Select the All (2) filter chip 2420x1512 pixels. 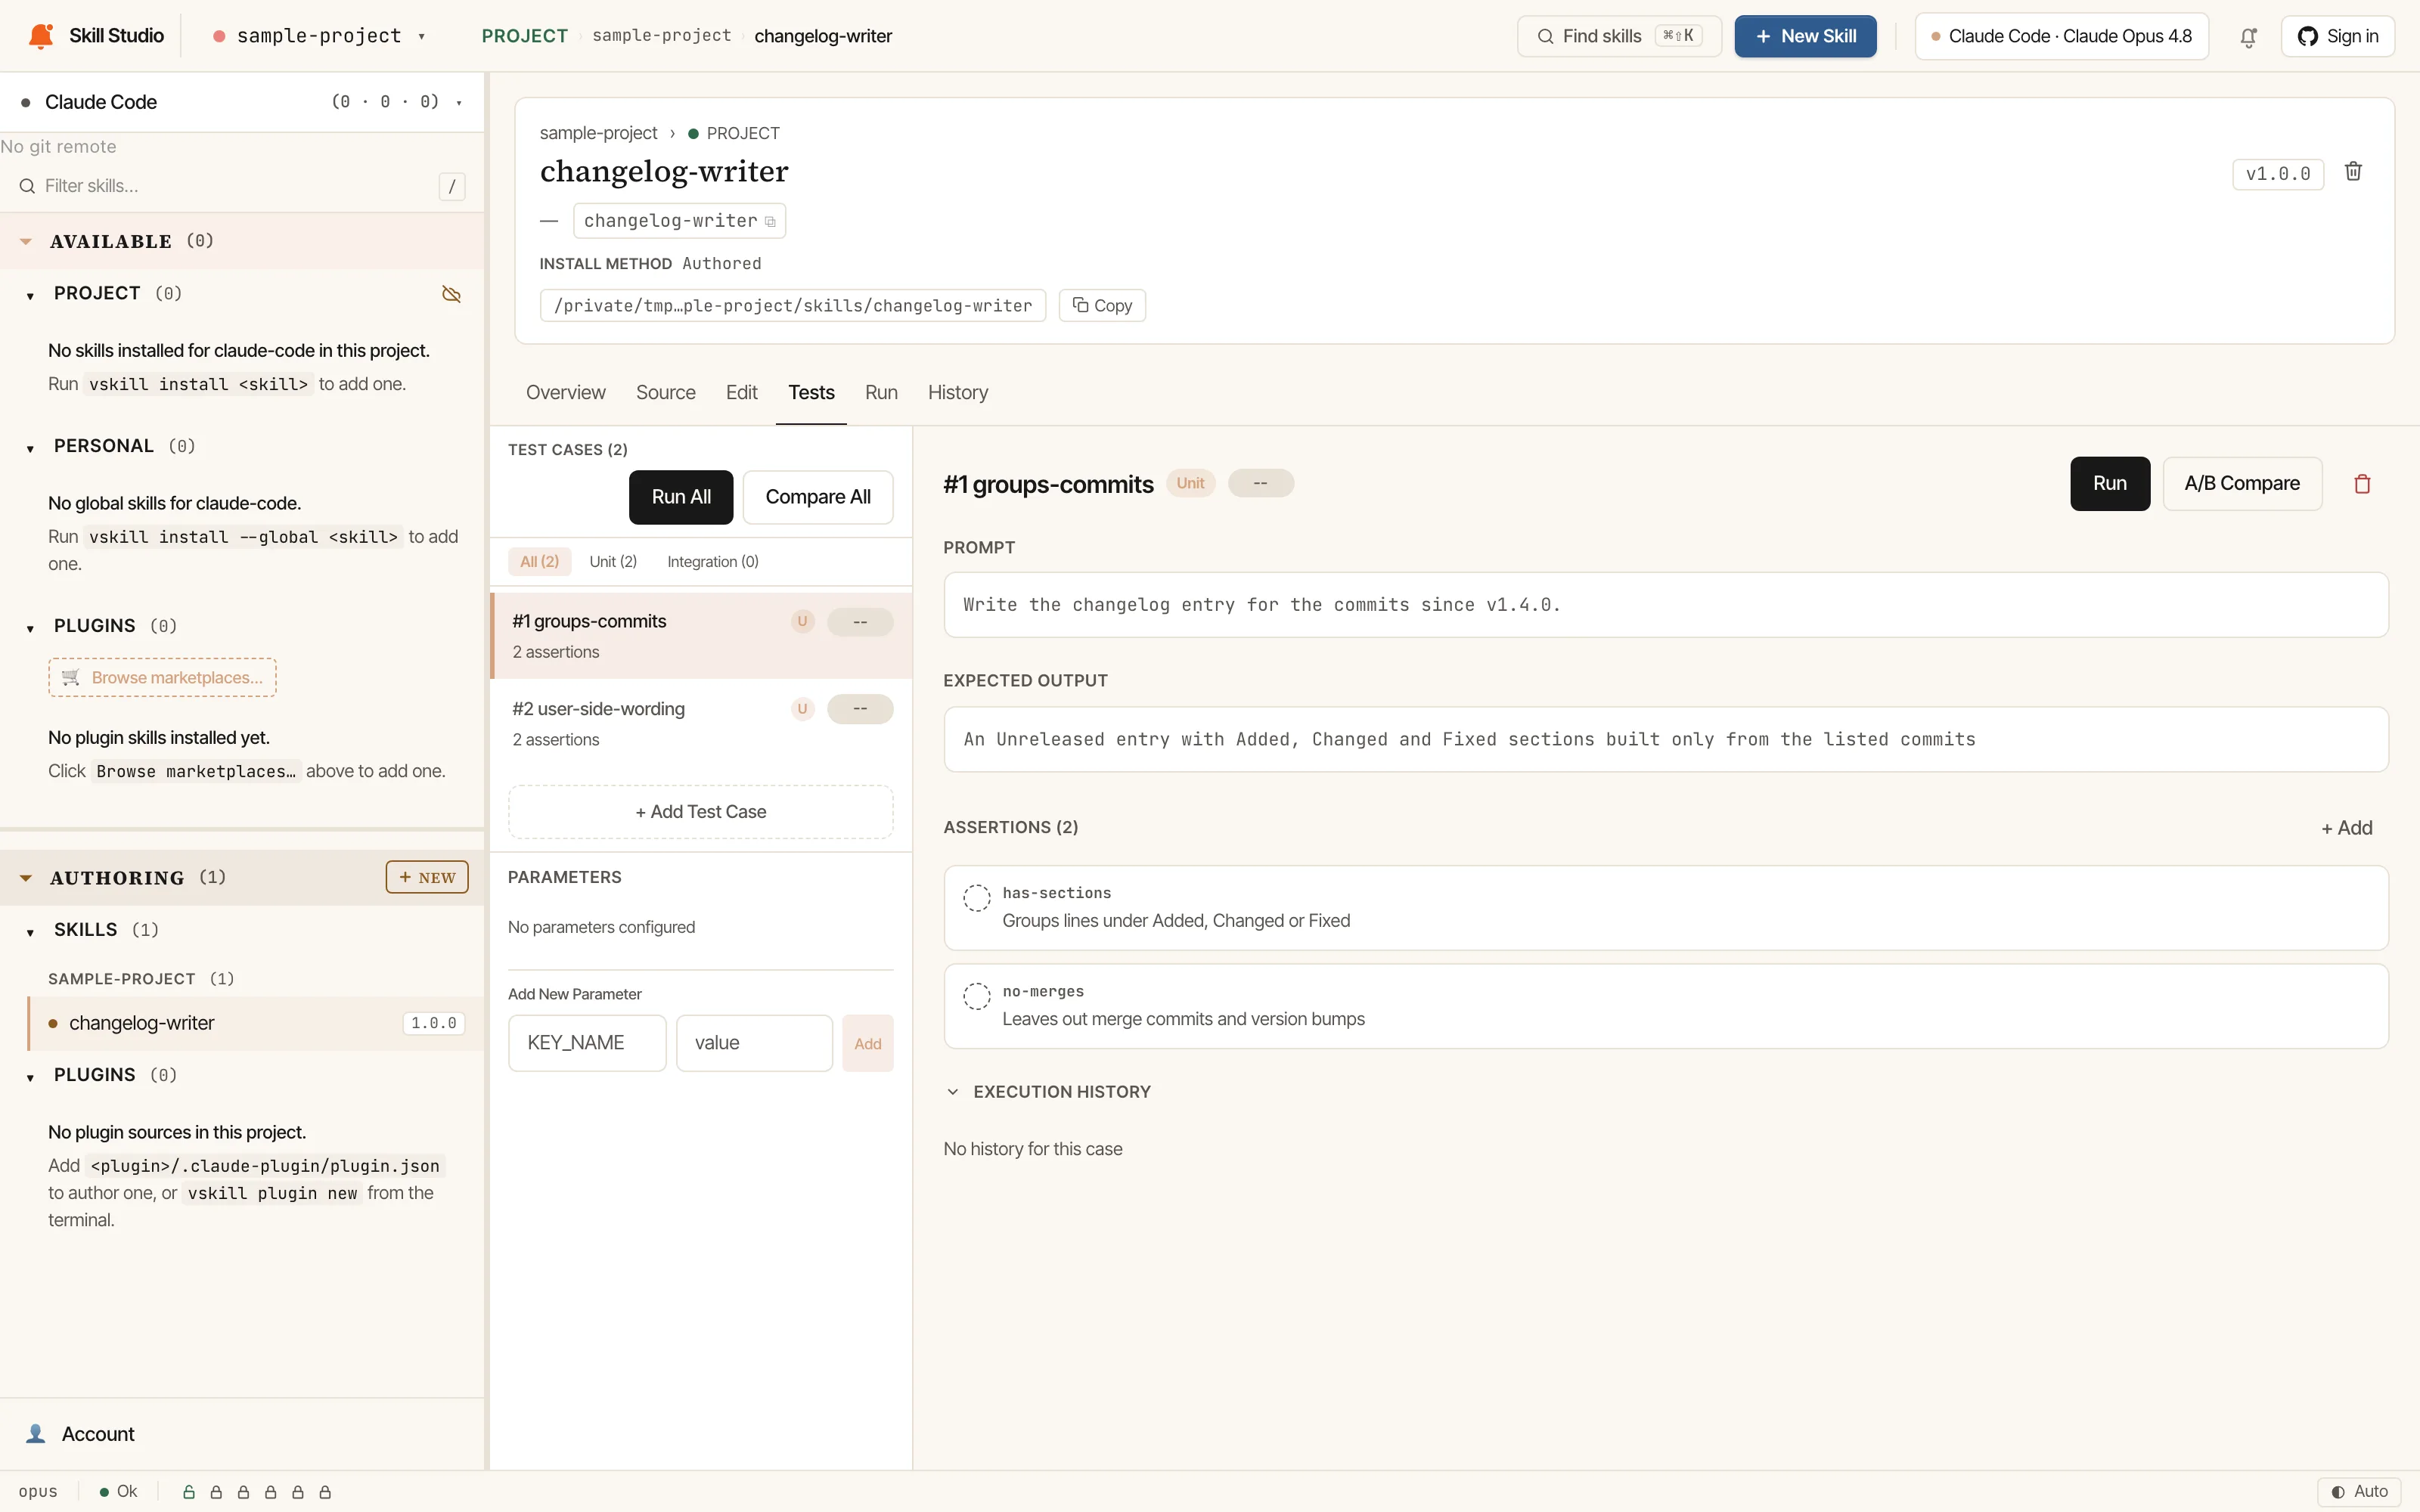pos(539,562)
